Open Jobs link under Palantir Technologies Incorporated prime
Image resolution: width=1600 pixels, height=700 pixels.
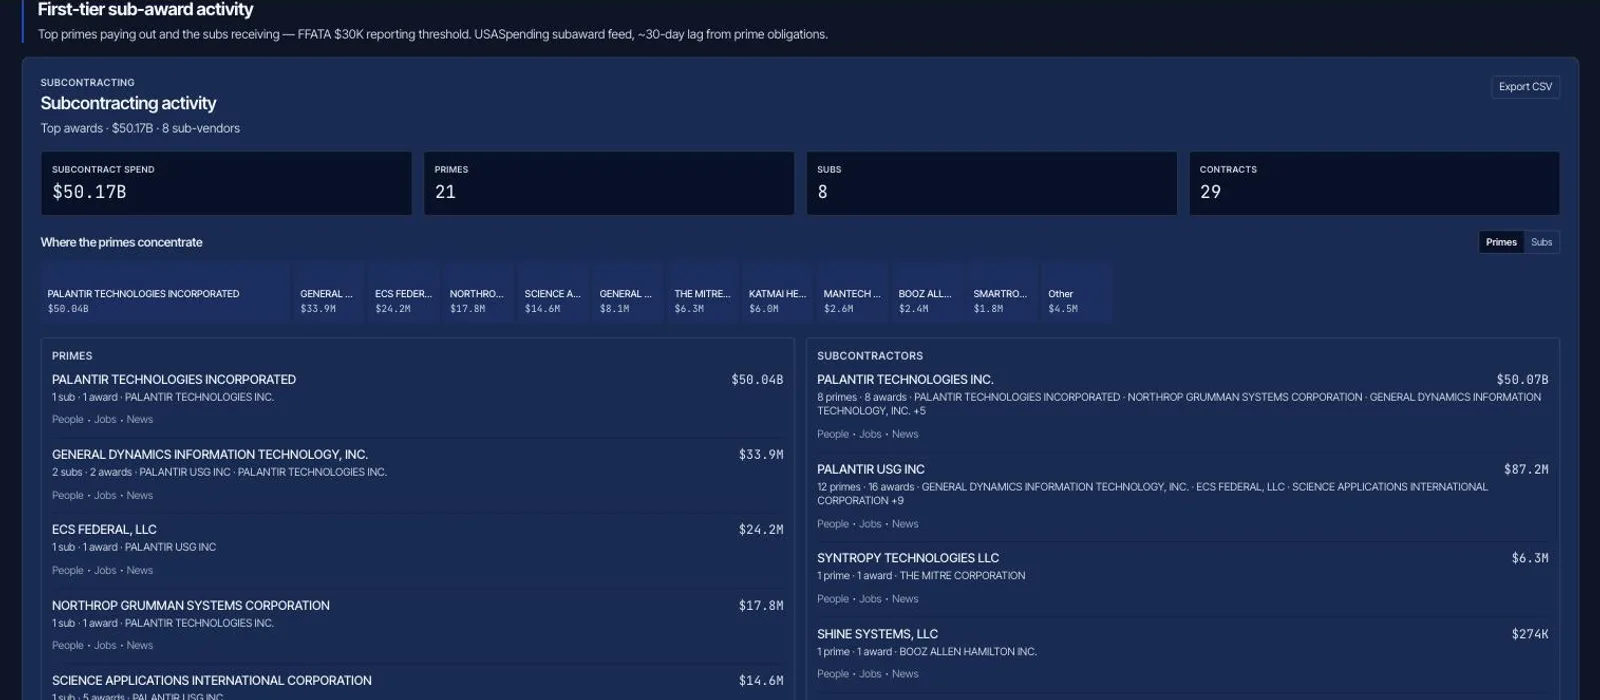pos(105,420)
